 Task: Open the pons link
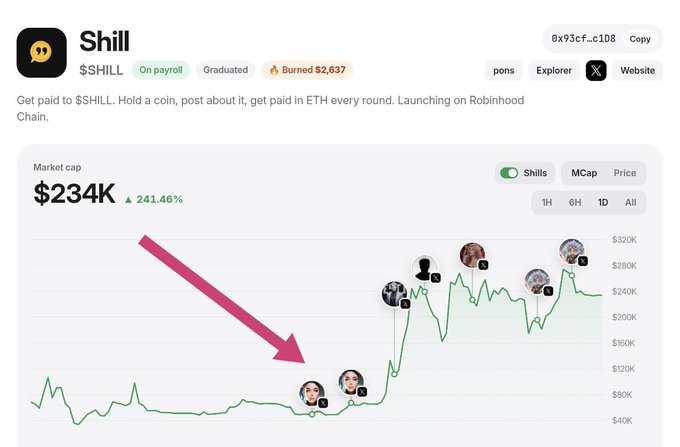503,70
